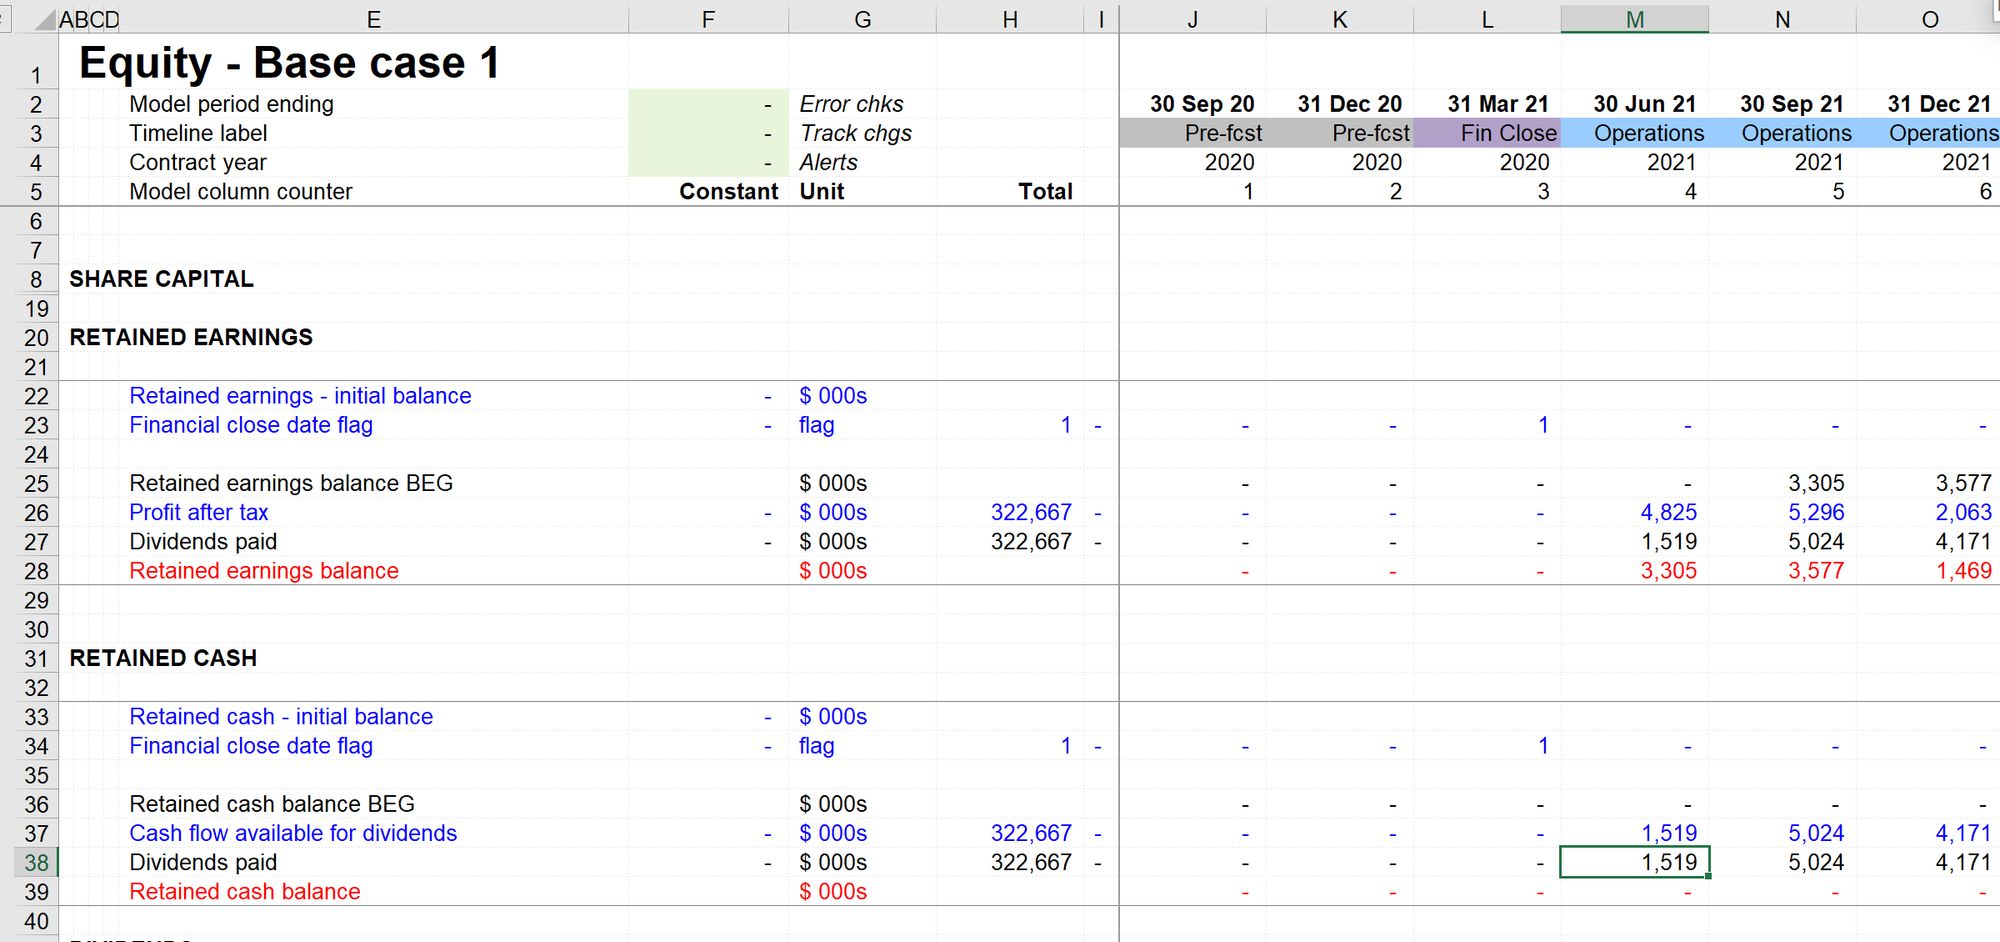
Task: Click the "31 Mar 21" date heading
Action: 1497,104
